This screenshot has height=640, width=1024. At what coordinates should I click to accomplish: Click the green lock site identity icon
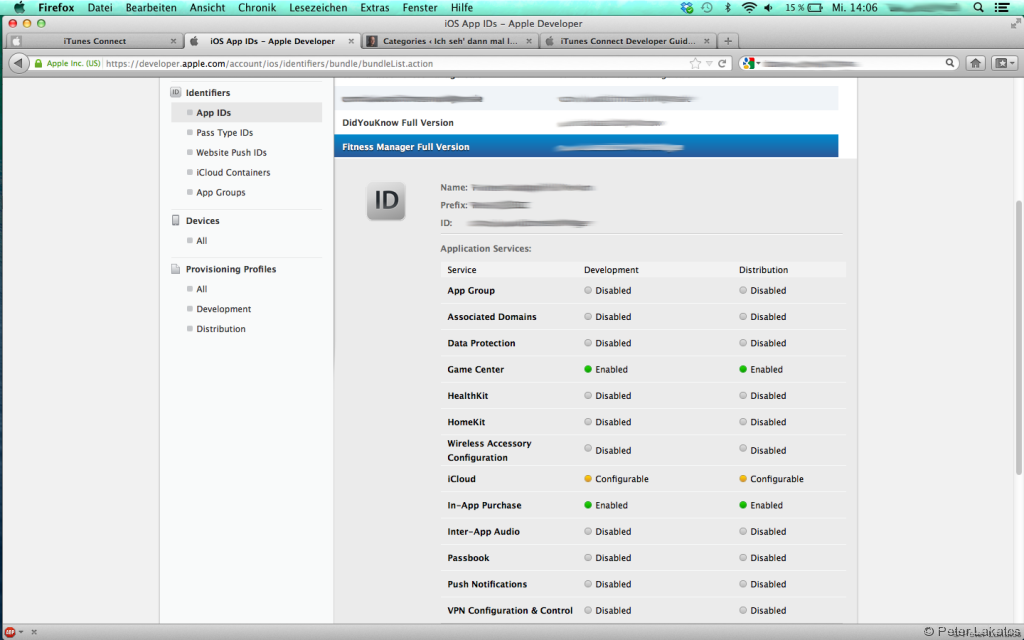[x=38, y=63]
